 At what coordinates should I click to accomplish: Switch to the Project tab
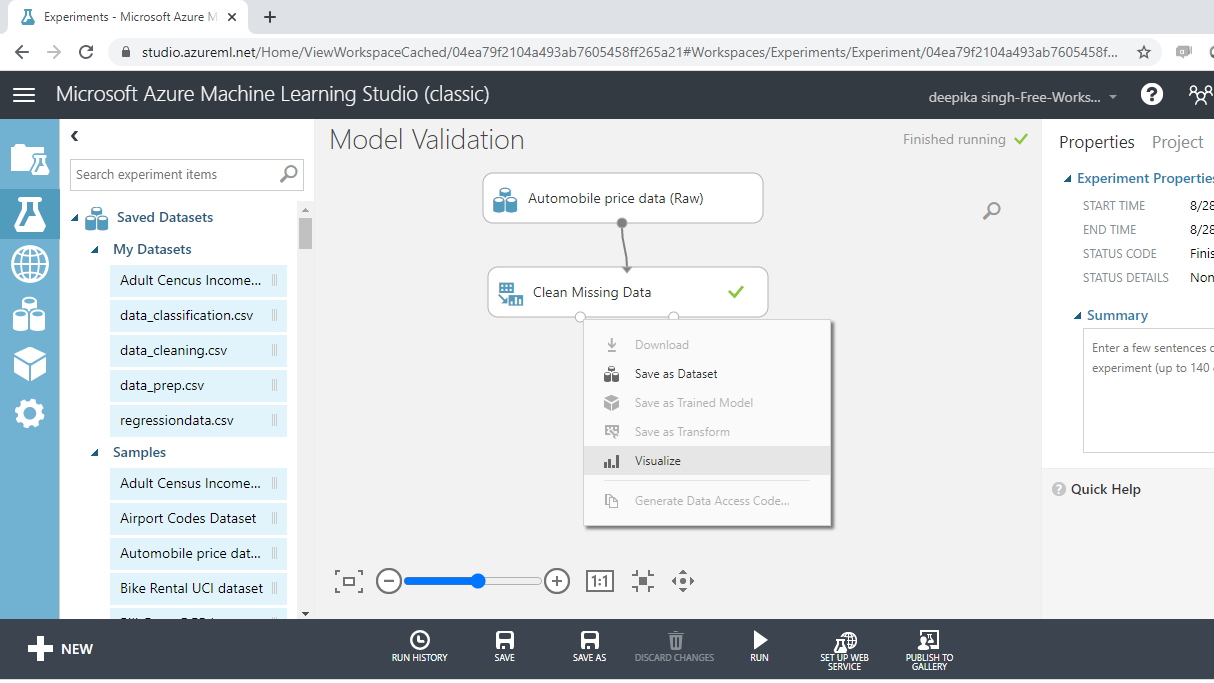[x=1177, y=142]
